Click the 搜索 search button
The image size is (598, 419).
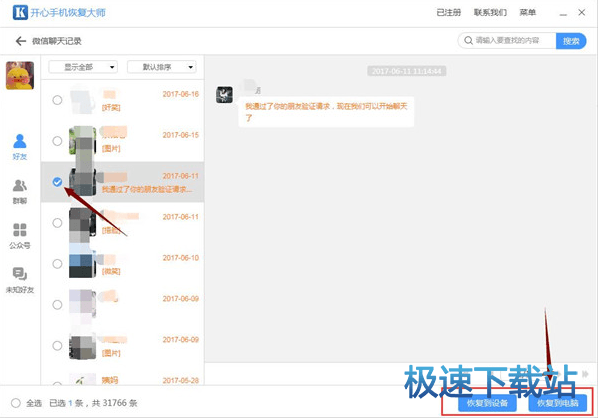click(571, 41)
